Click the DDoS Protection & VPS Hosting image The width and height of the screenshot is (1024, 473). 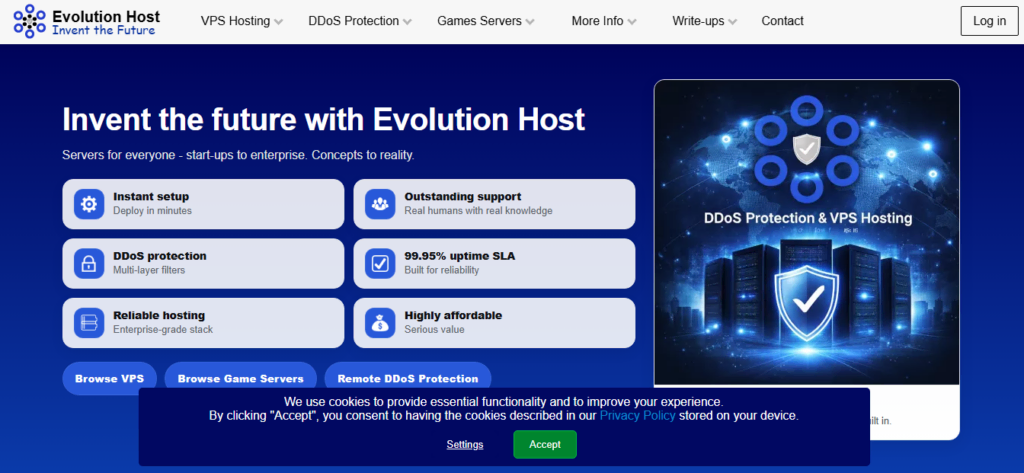point(807,232)
